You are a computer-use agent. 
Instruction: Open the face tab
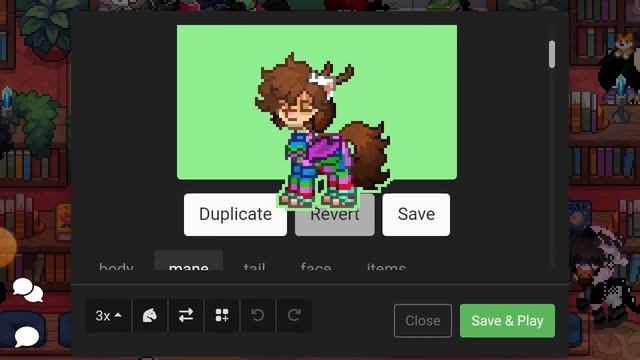tap(316, 266)
